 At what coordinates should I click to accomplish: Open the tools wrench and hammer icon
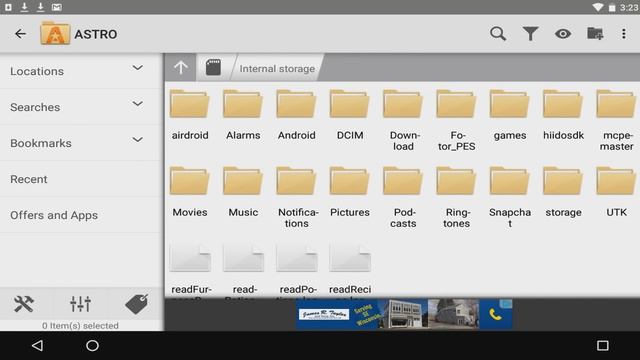(x=24, y=304)
